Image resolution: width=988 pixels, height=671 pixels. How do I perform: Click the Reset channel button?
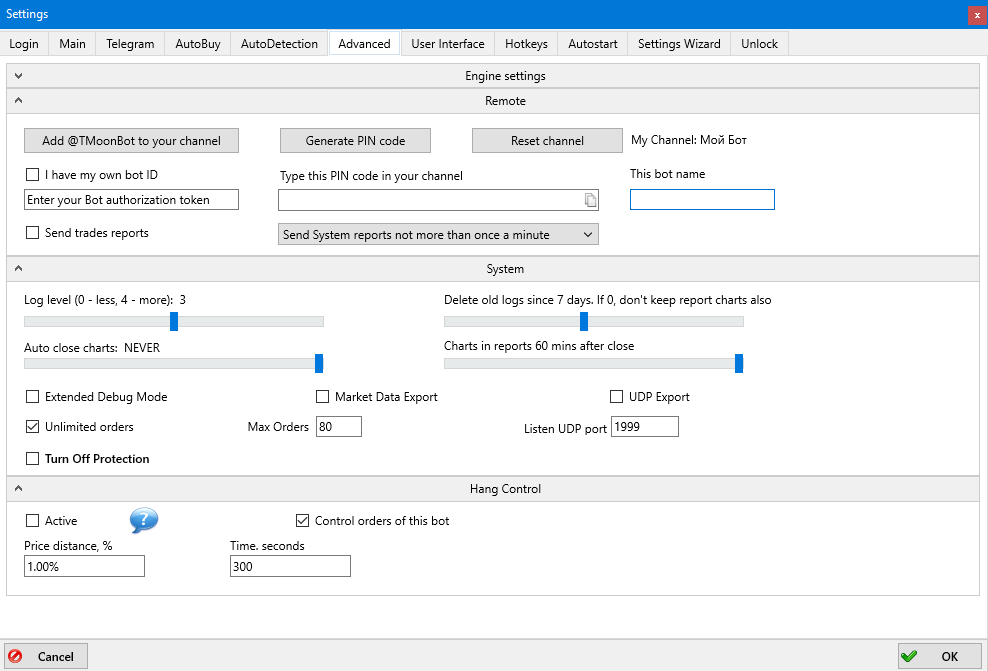pos(547,141)
